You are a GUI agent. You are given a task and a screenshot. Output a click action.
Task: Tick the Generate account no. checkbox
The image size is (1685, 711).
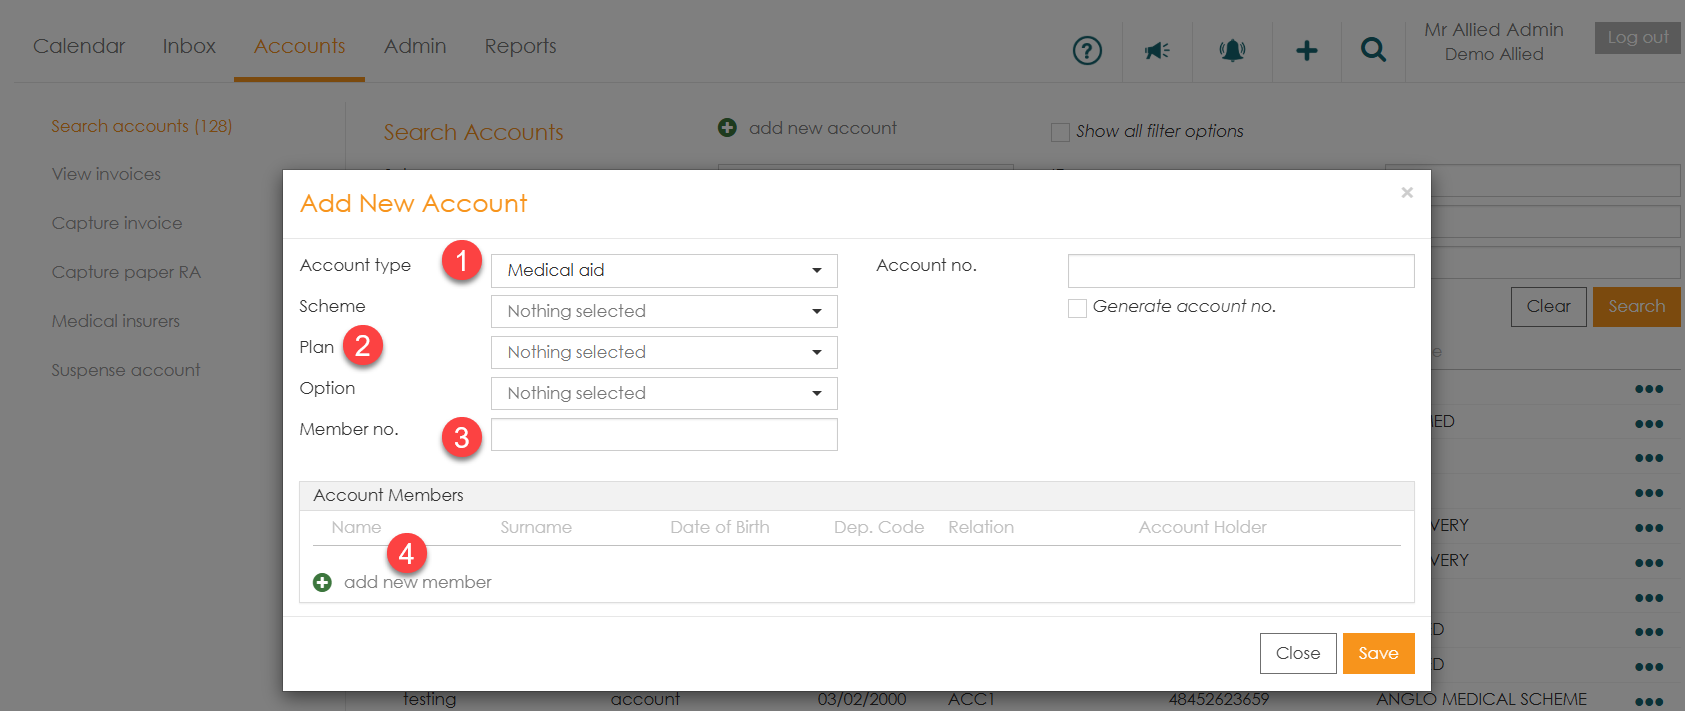[1077, 308]
